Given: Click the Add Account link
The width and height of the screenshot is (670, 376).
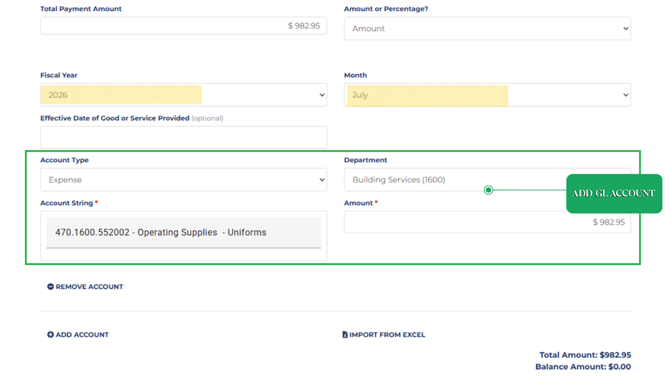Looking at the screenshot, I should (x=78, y=335).
